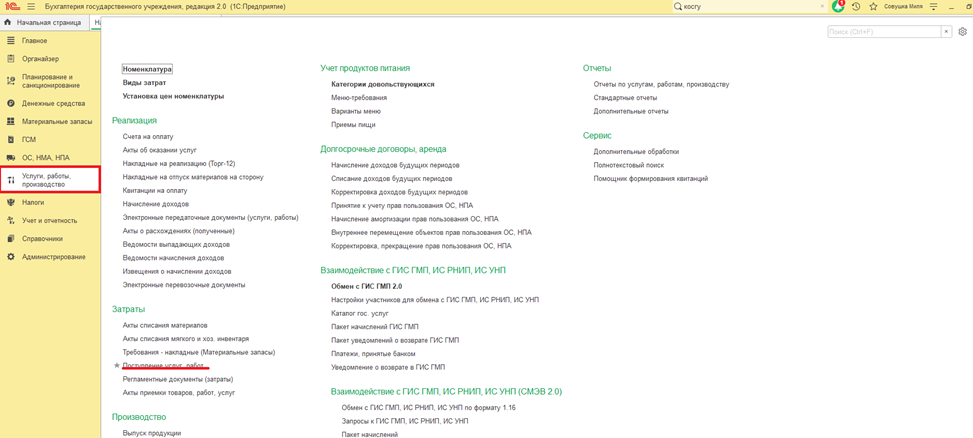The image size is (973, 438).
Task: Open Отчеты по услугам, работам, производству
Action: (661, 84)
